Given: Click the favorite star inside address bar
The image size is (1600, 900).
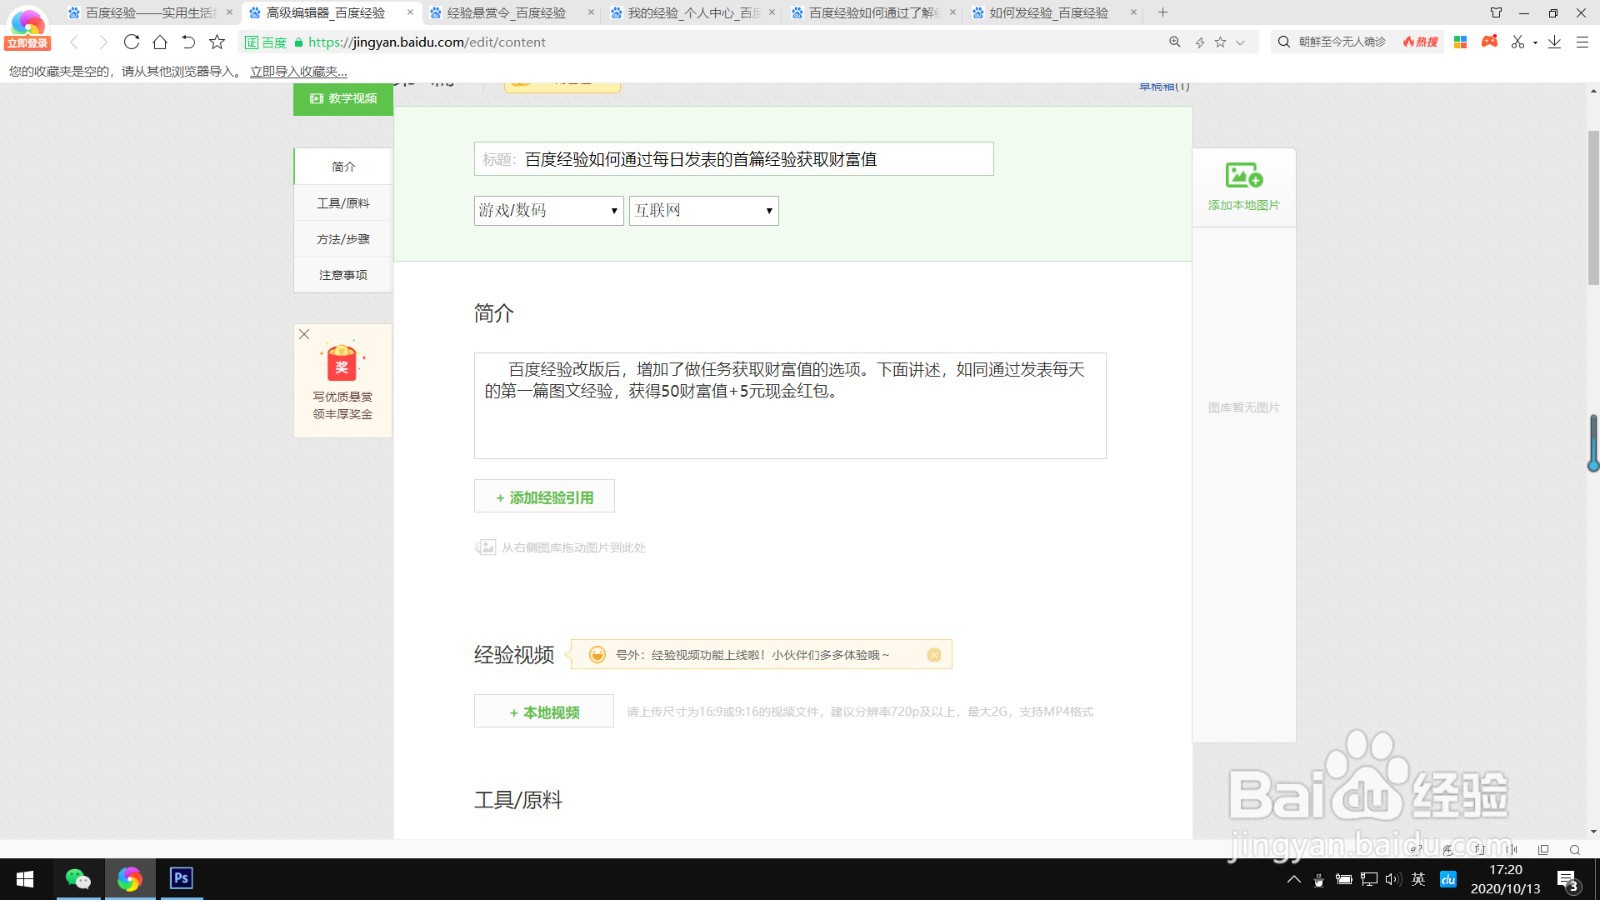Looking at the screenshot, I should [1220, 42].
